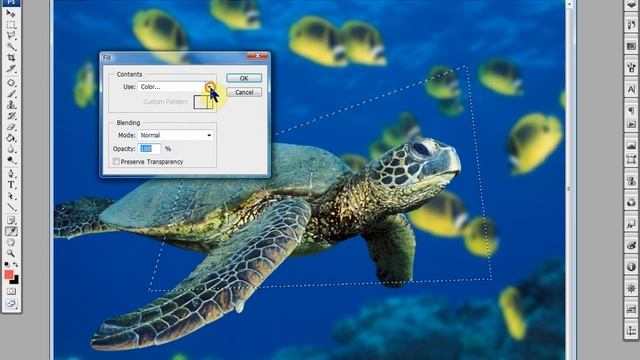Open the Custom Pattern picker

pos(203,102)
